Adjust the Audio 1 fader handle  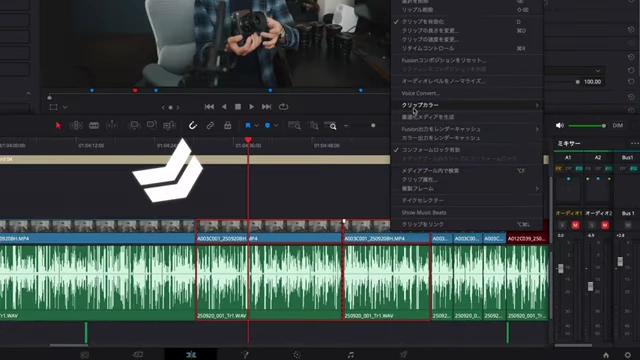(x=561, y=268)
